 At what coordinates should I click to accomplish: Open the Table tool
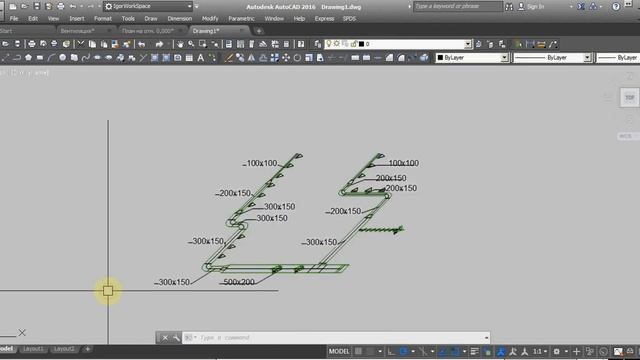(189, 58)
